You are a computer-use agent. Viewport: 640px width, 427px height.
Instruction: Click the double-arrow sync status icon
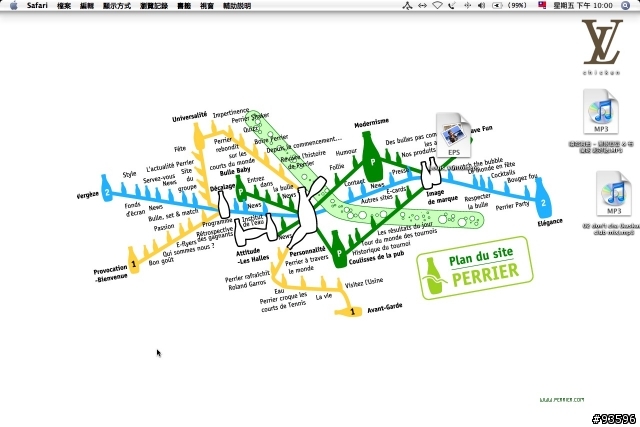422,5
